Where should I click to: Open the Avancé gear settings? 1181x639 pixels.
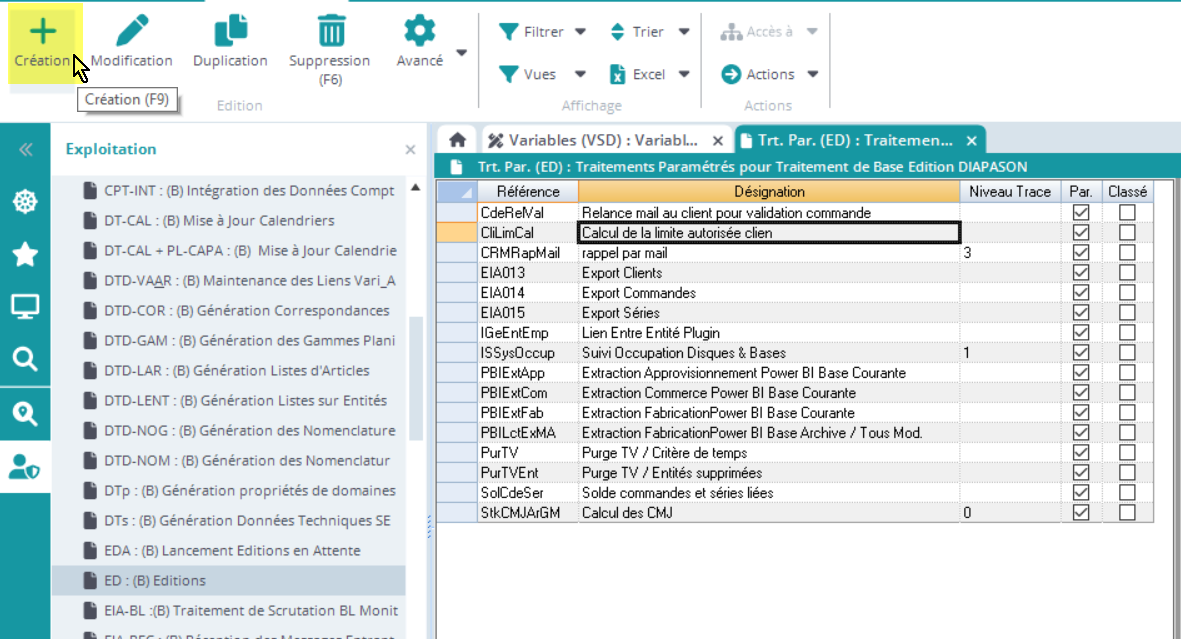coord(419,31)
